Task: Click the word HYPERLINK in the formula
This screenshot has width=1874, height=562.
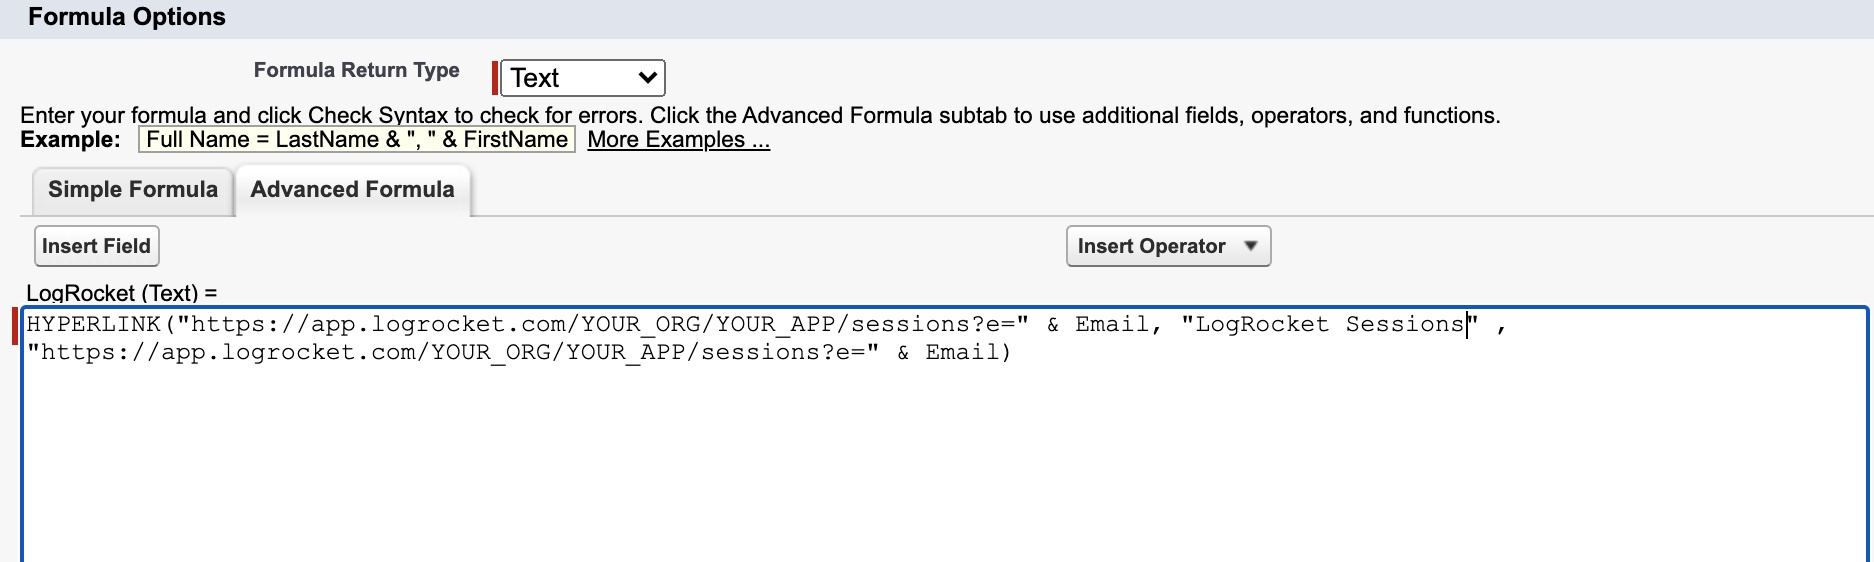Action: [x=94, y=324]
